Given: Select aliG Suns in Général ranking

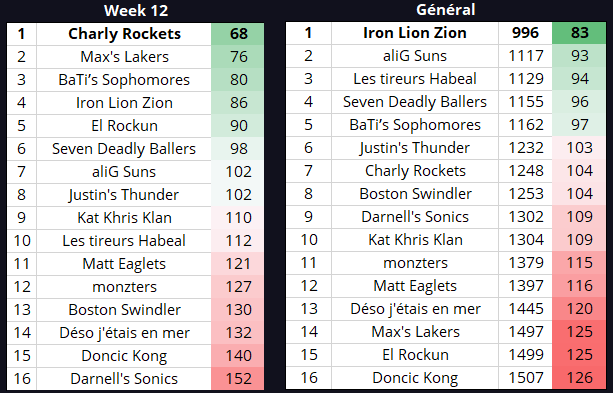Looking at the screenshot, I should pyautogui.click(x=415, y=56).
